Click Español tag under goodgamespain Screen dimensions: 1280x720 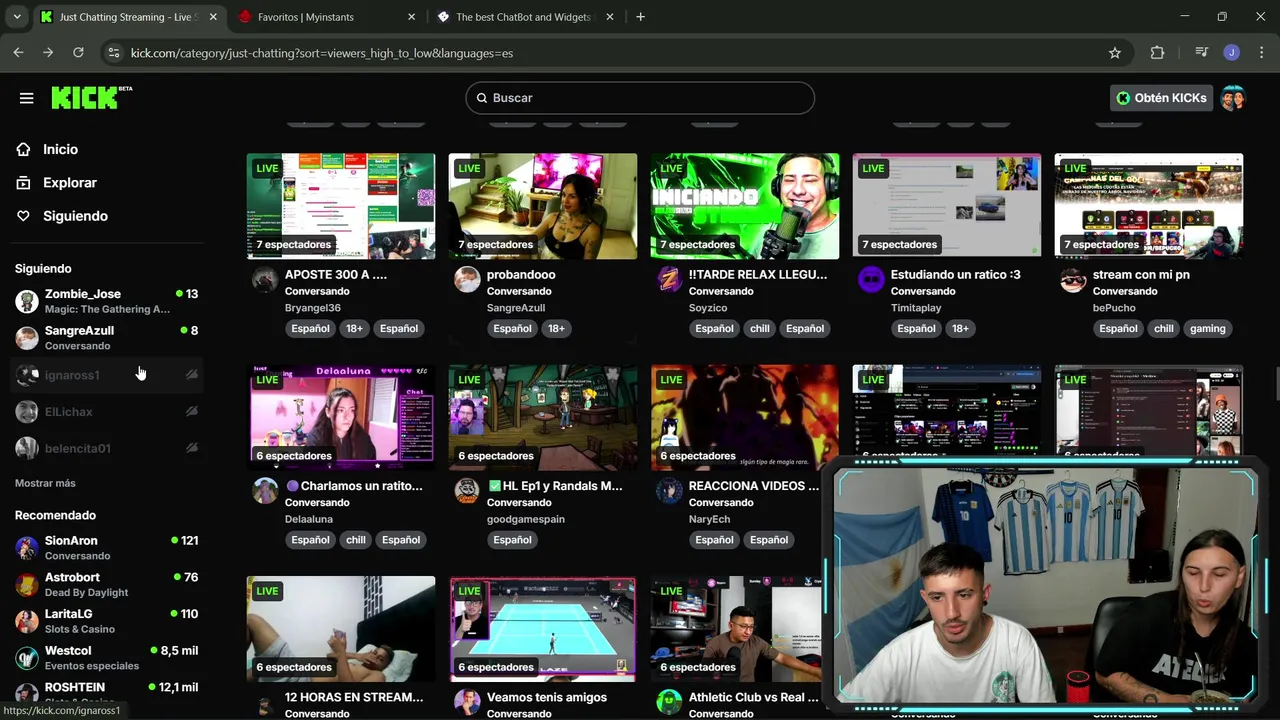point(512,540)
